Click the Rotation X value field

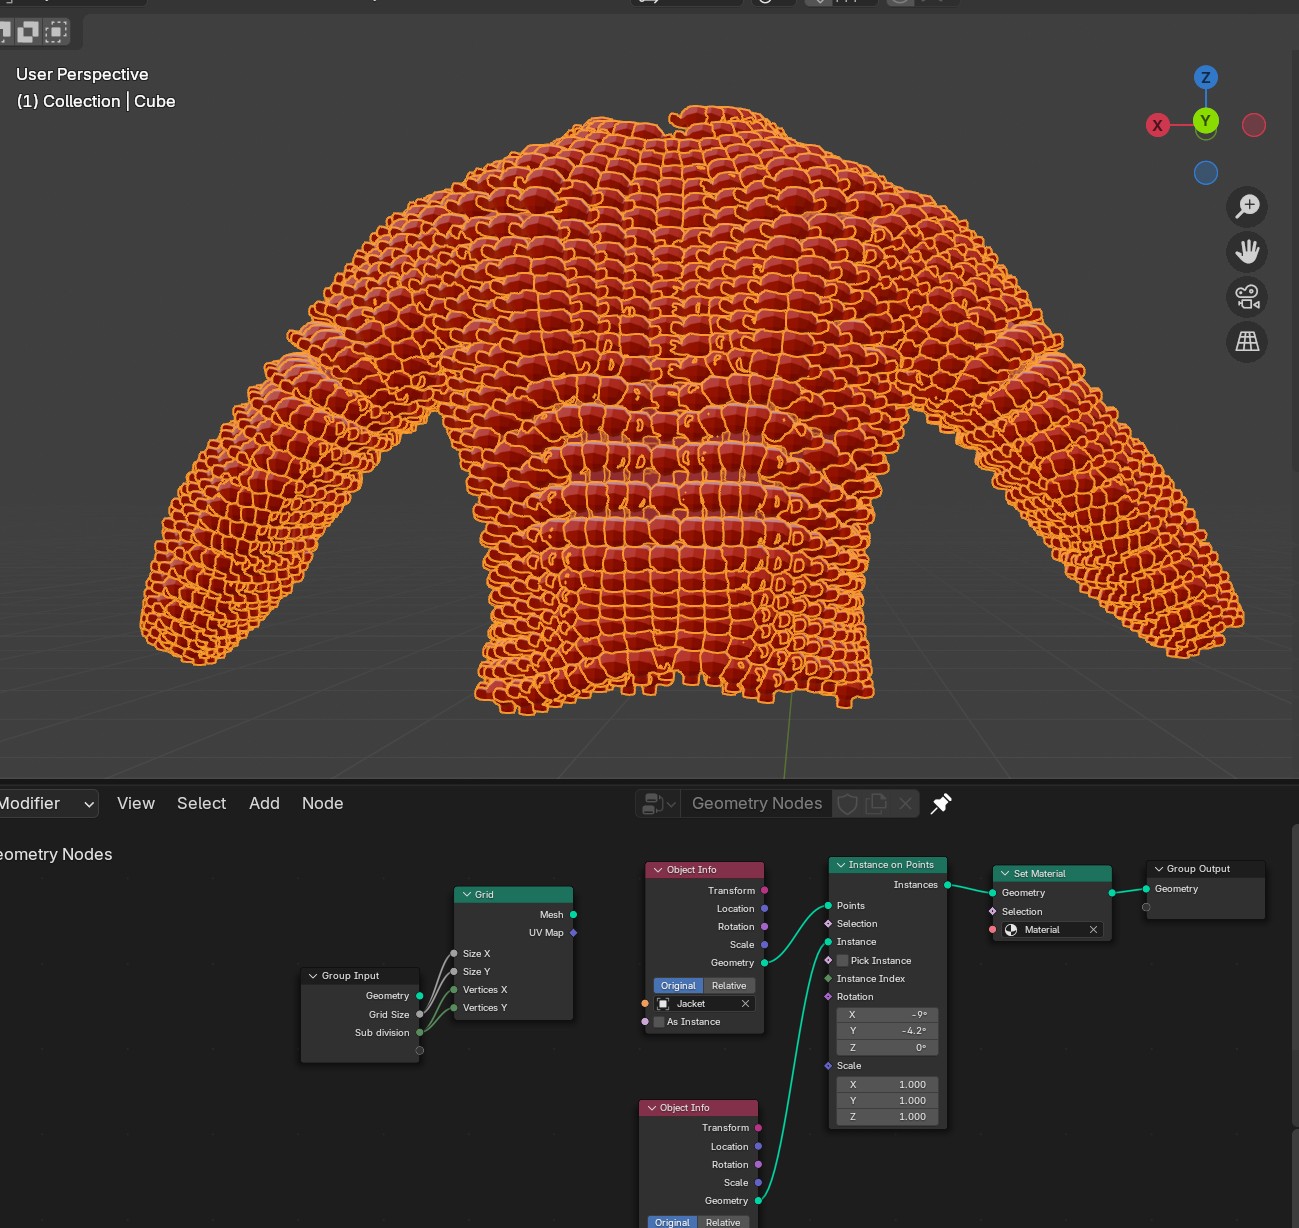tap(887, 1015)
